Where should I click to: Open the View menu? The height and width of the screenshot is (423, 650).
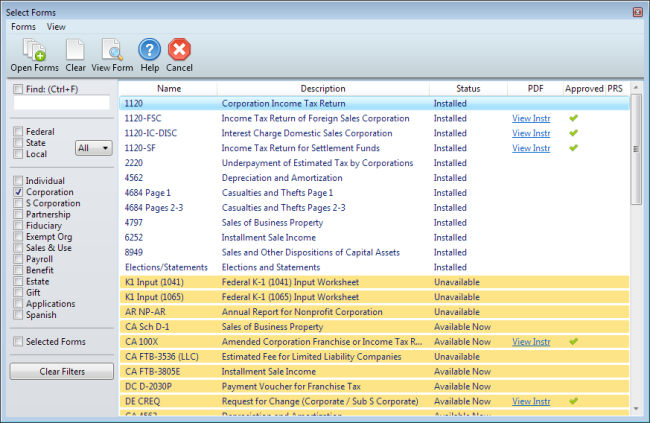pos(56,26)
